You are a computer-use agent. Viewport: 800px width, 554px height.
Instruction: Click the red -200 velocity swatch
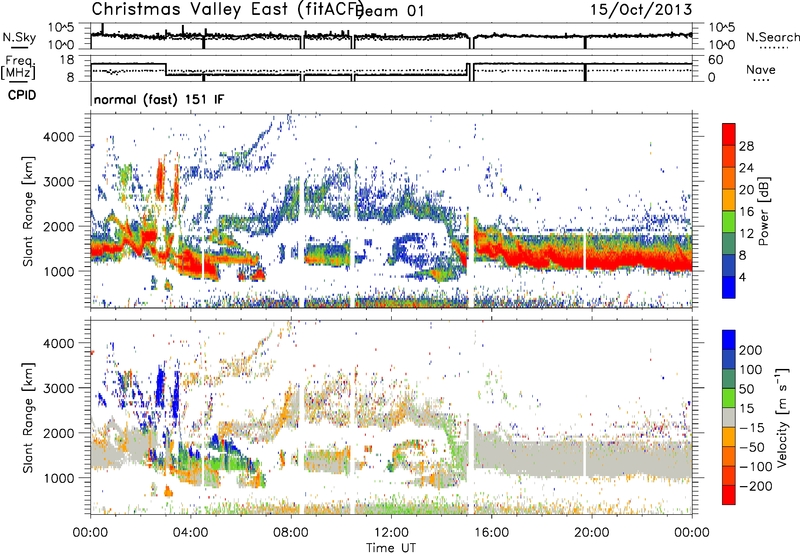coord(729,495)
